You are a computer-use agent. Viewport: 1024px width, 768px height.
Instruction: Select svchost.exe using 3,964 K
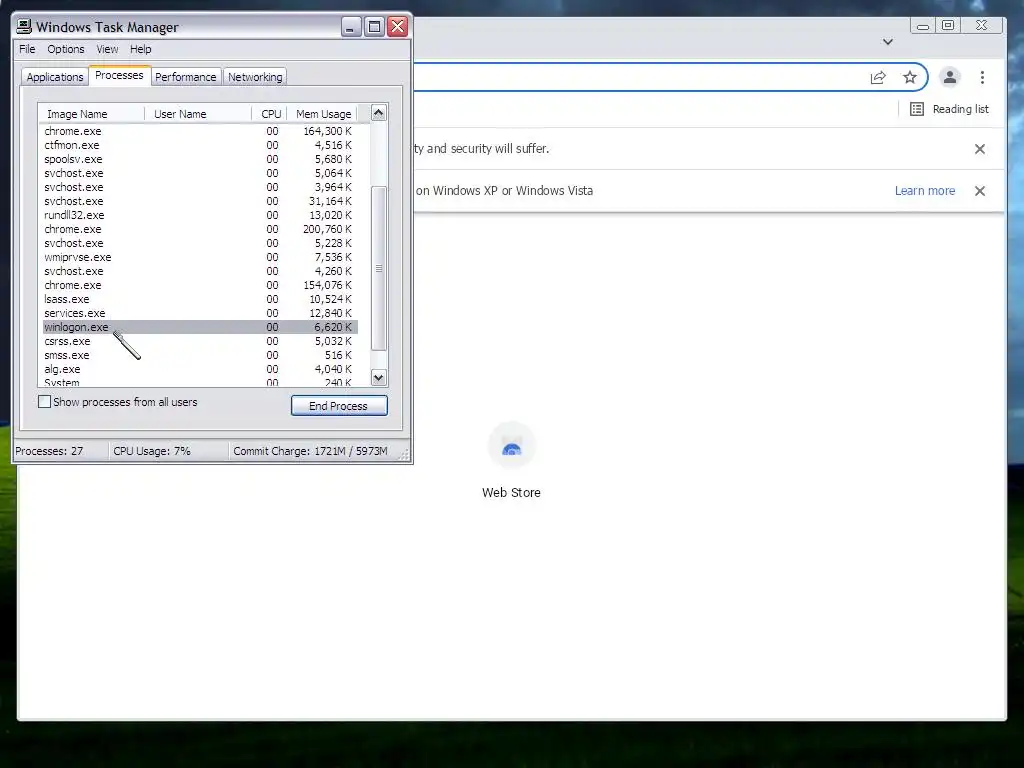pyautogui.click(x=199, y=187)
